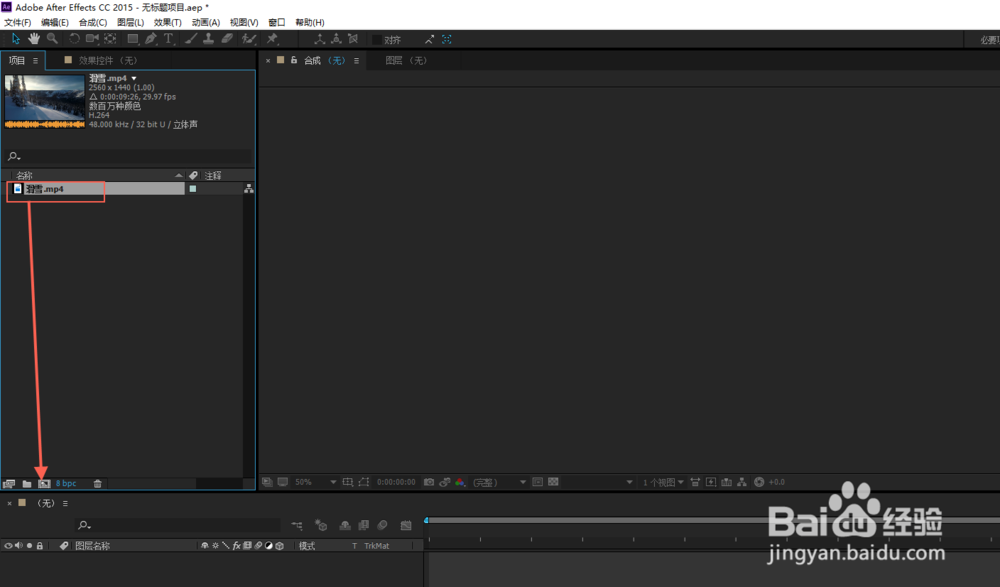Image resolution: width=1000 pixels, height=587 pixels.
Task: Open the RGB channel display icon
Action: coord(460,482)
